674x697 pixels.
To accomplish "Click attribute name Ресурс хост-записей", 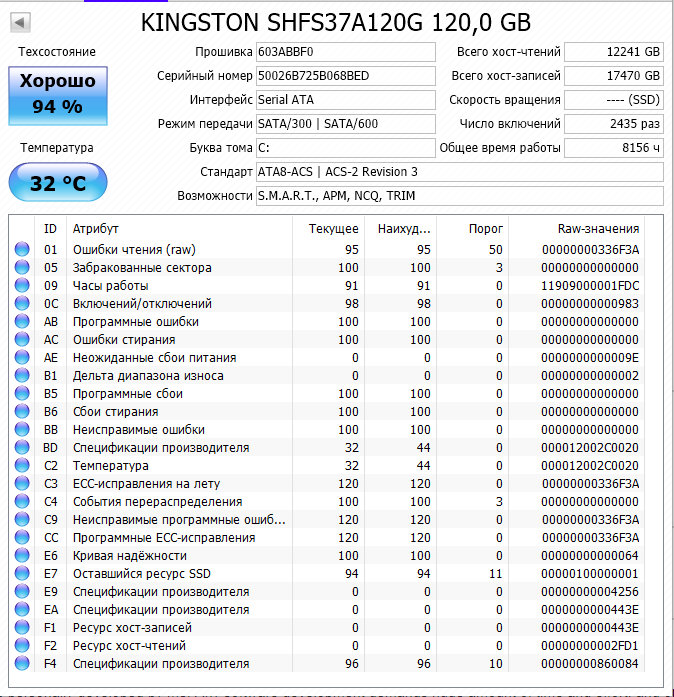I will 132,628.
